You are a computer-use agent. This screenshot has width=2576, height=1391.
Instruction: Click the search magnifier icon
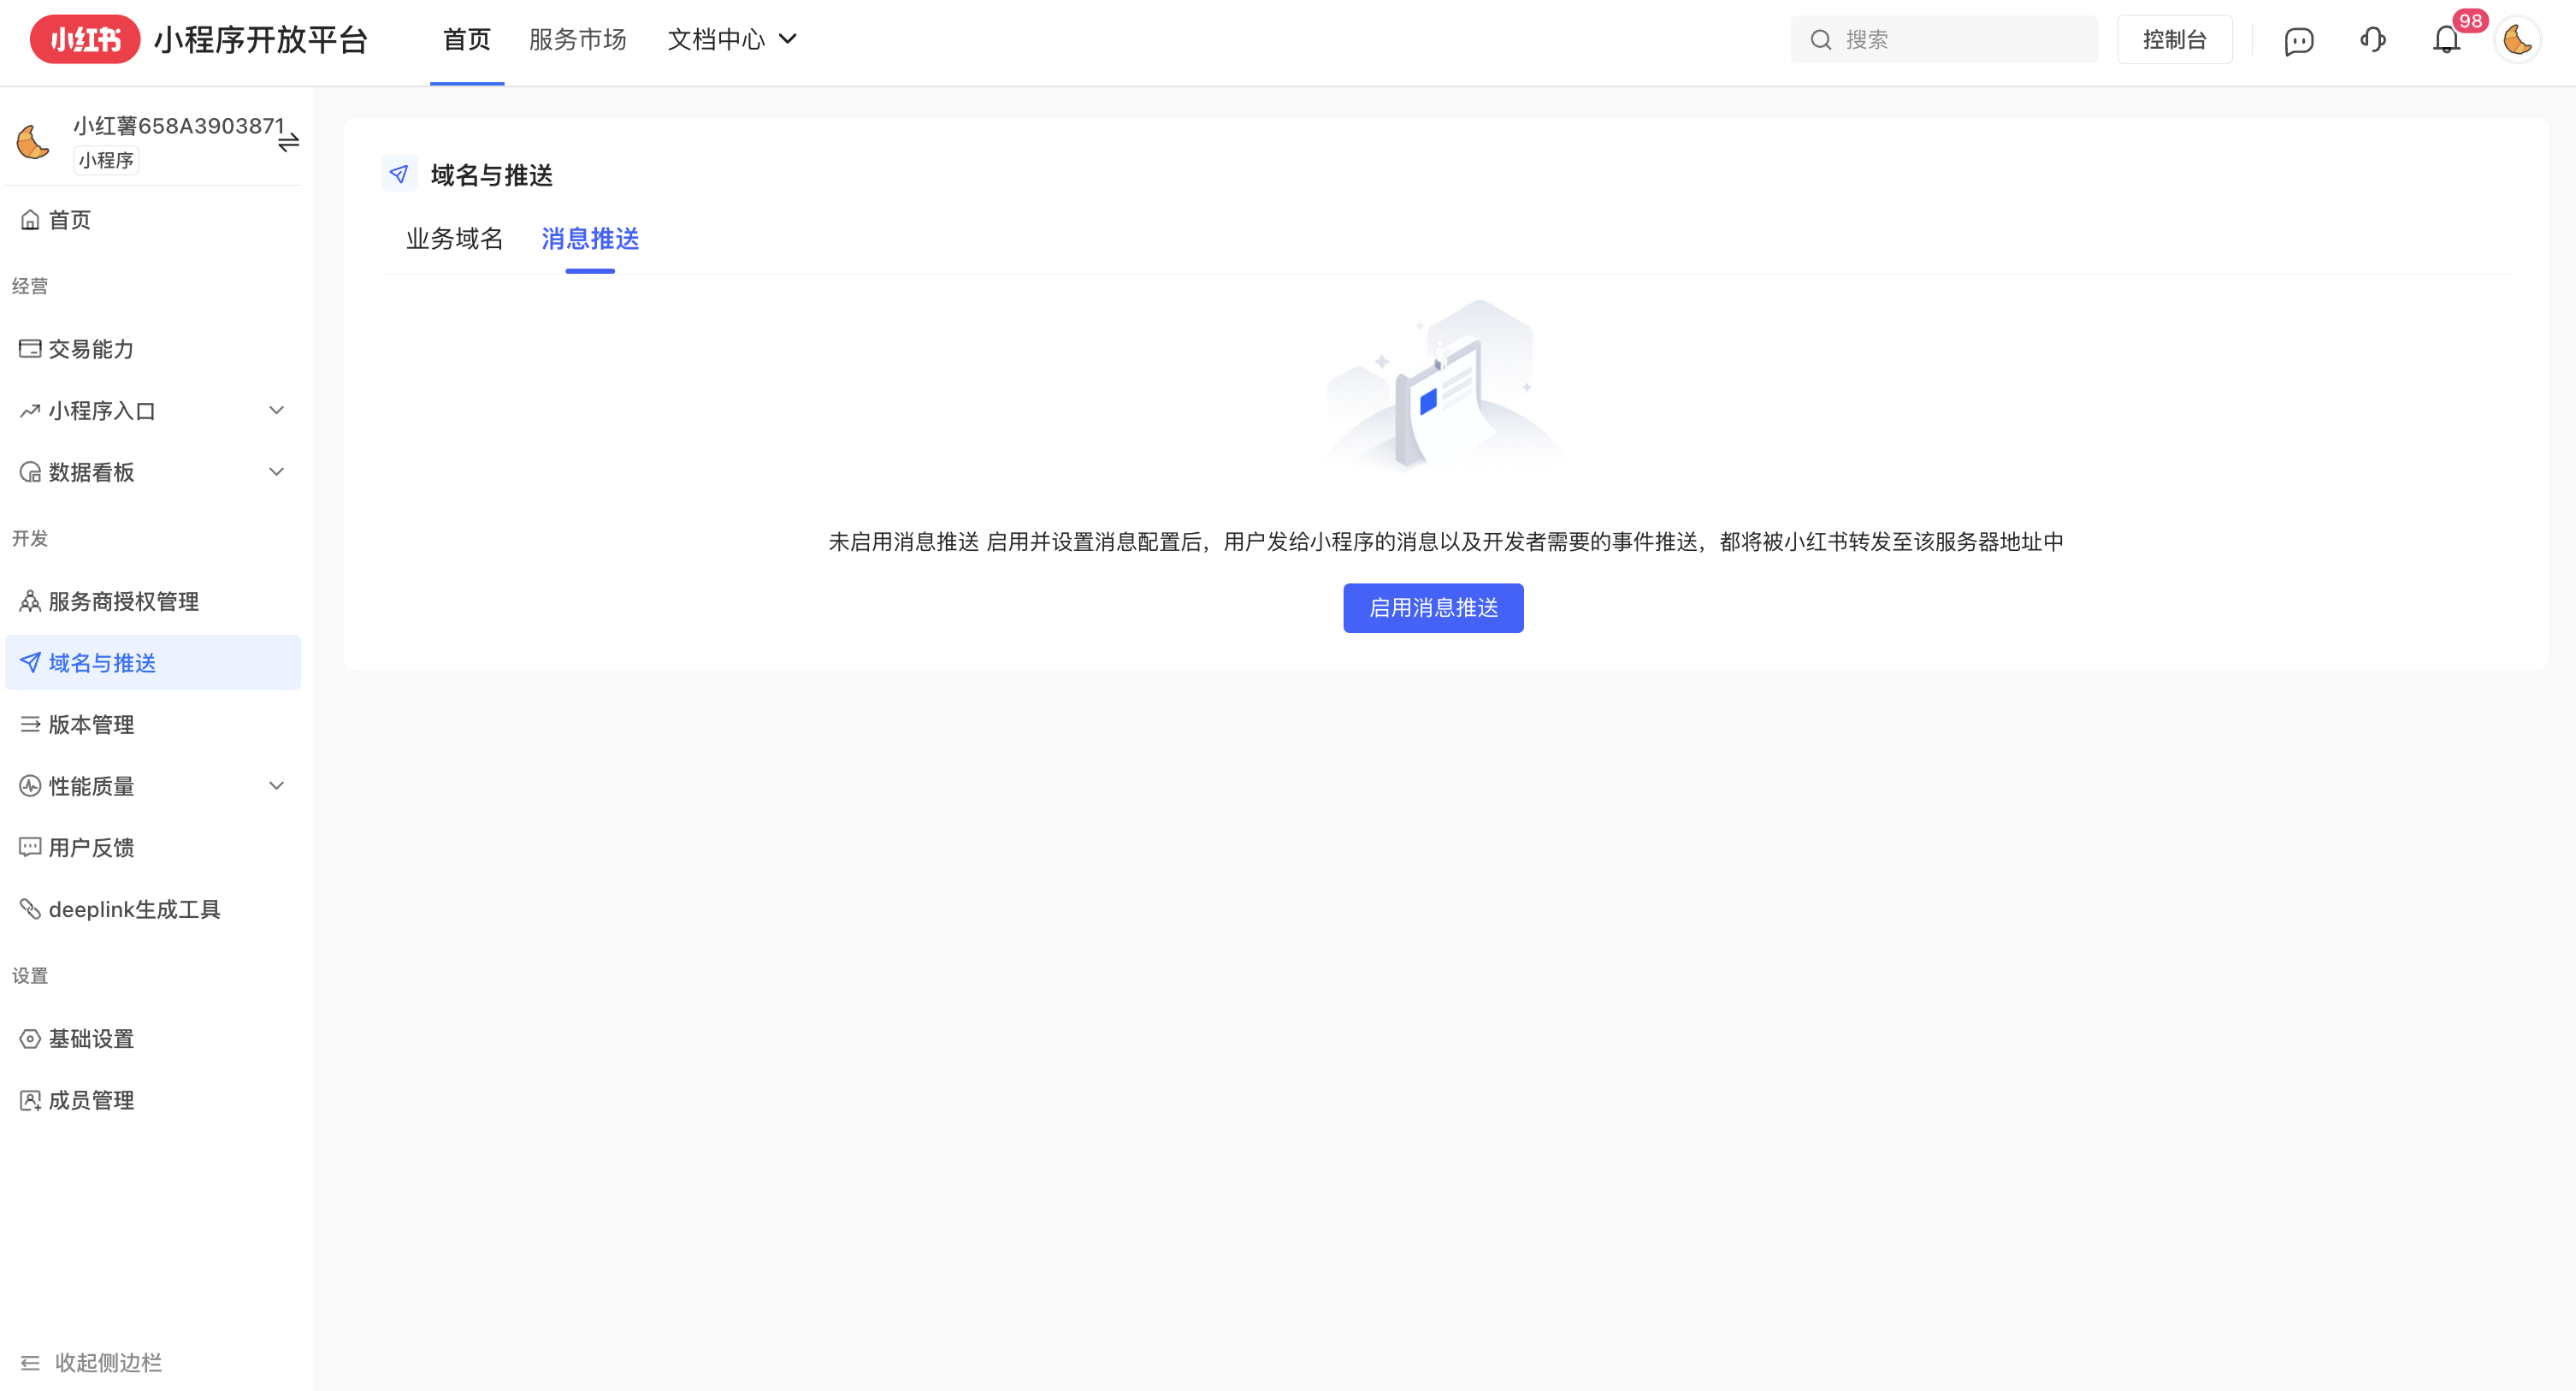(x=1820, y=40)
